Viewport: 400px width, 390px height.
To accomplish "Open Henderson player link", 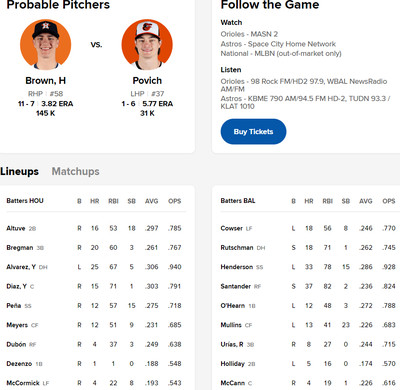I will click(237, 267).
